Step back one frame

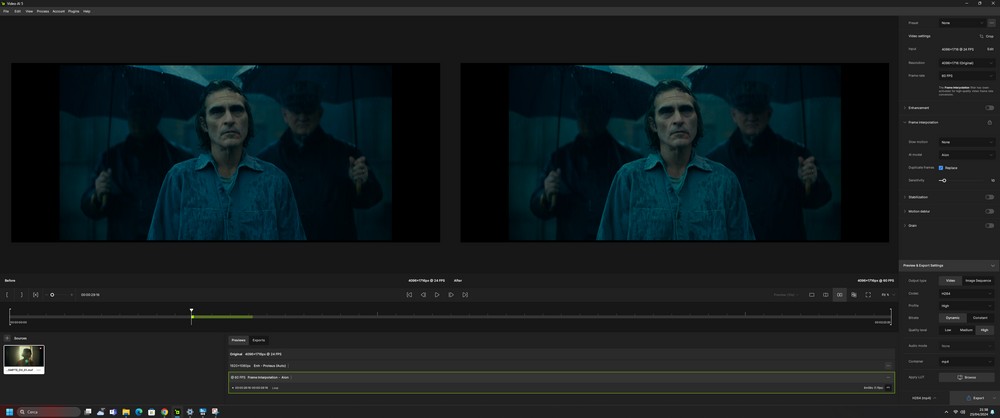[x=423, y=295]
